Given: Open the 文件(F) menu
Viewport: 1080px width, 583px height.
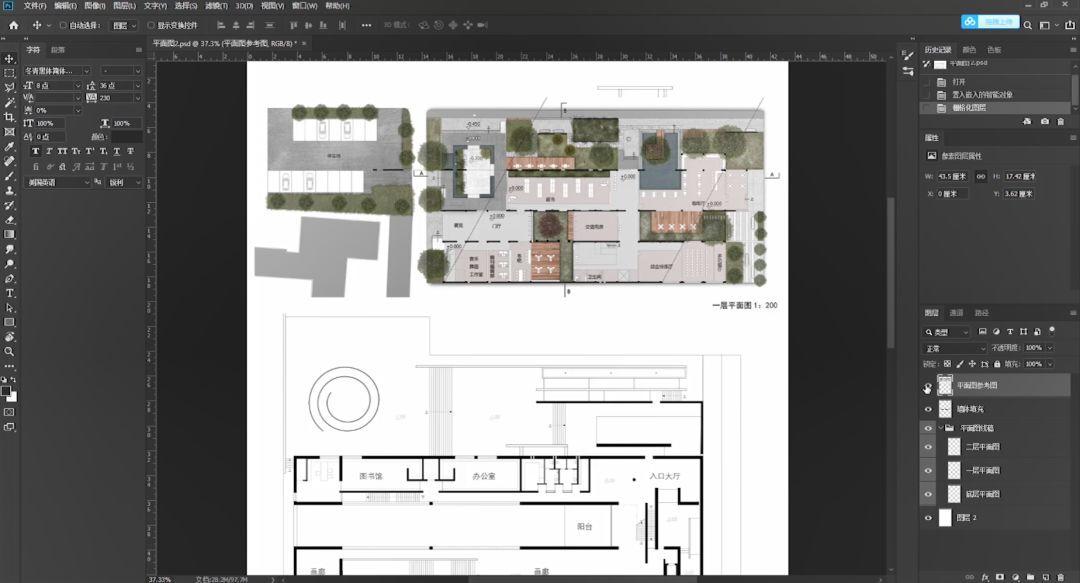Looking at the screenshot, I should 35,6.
